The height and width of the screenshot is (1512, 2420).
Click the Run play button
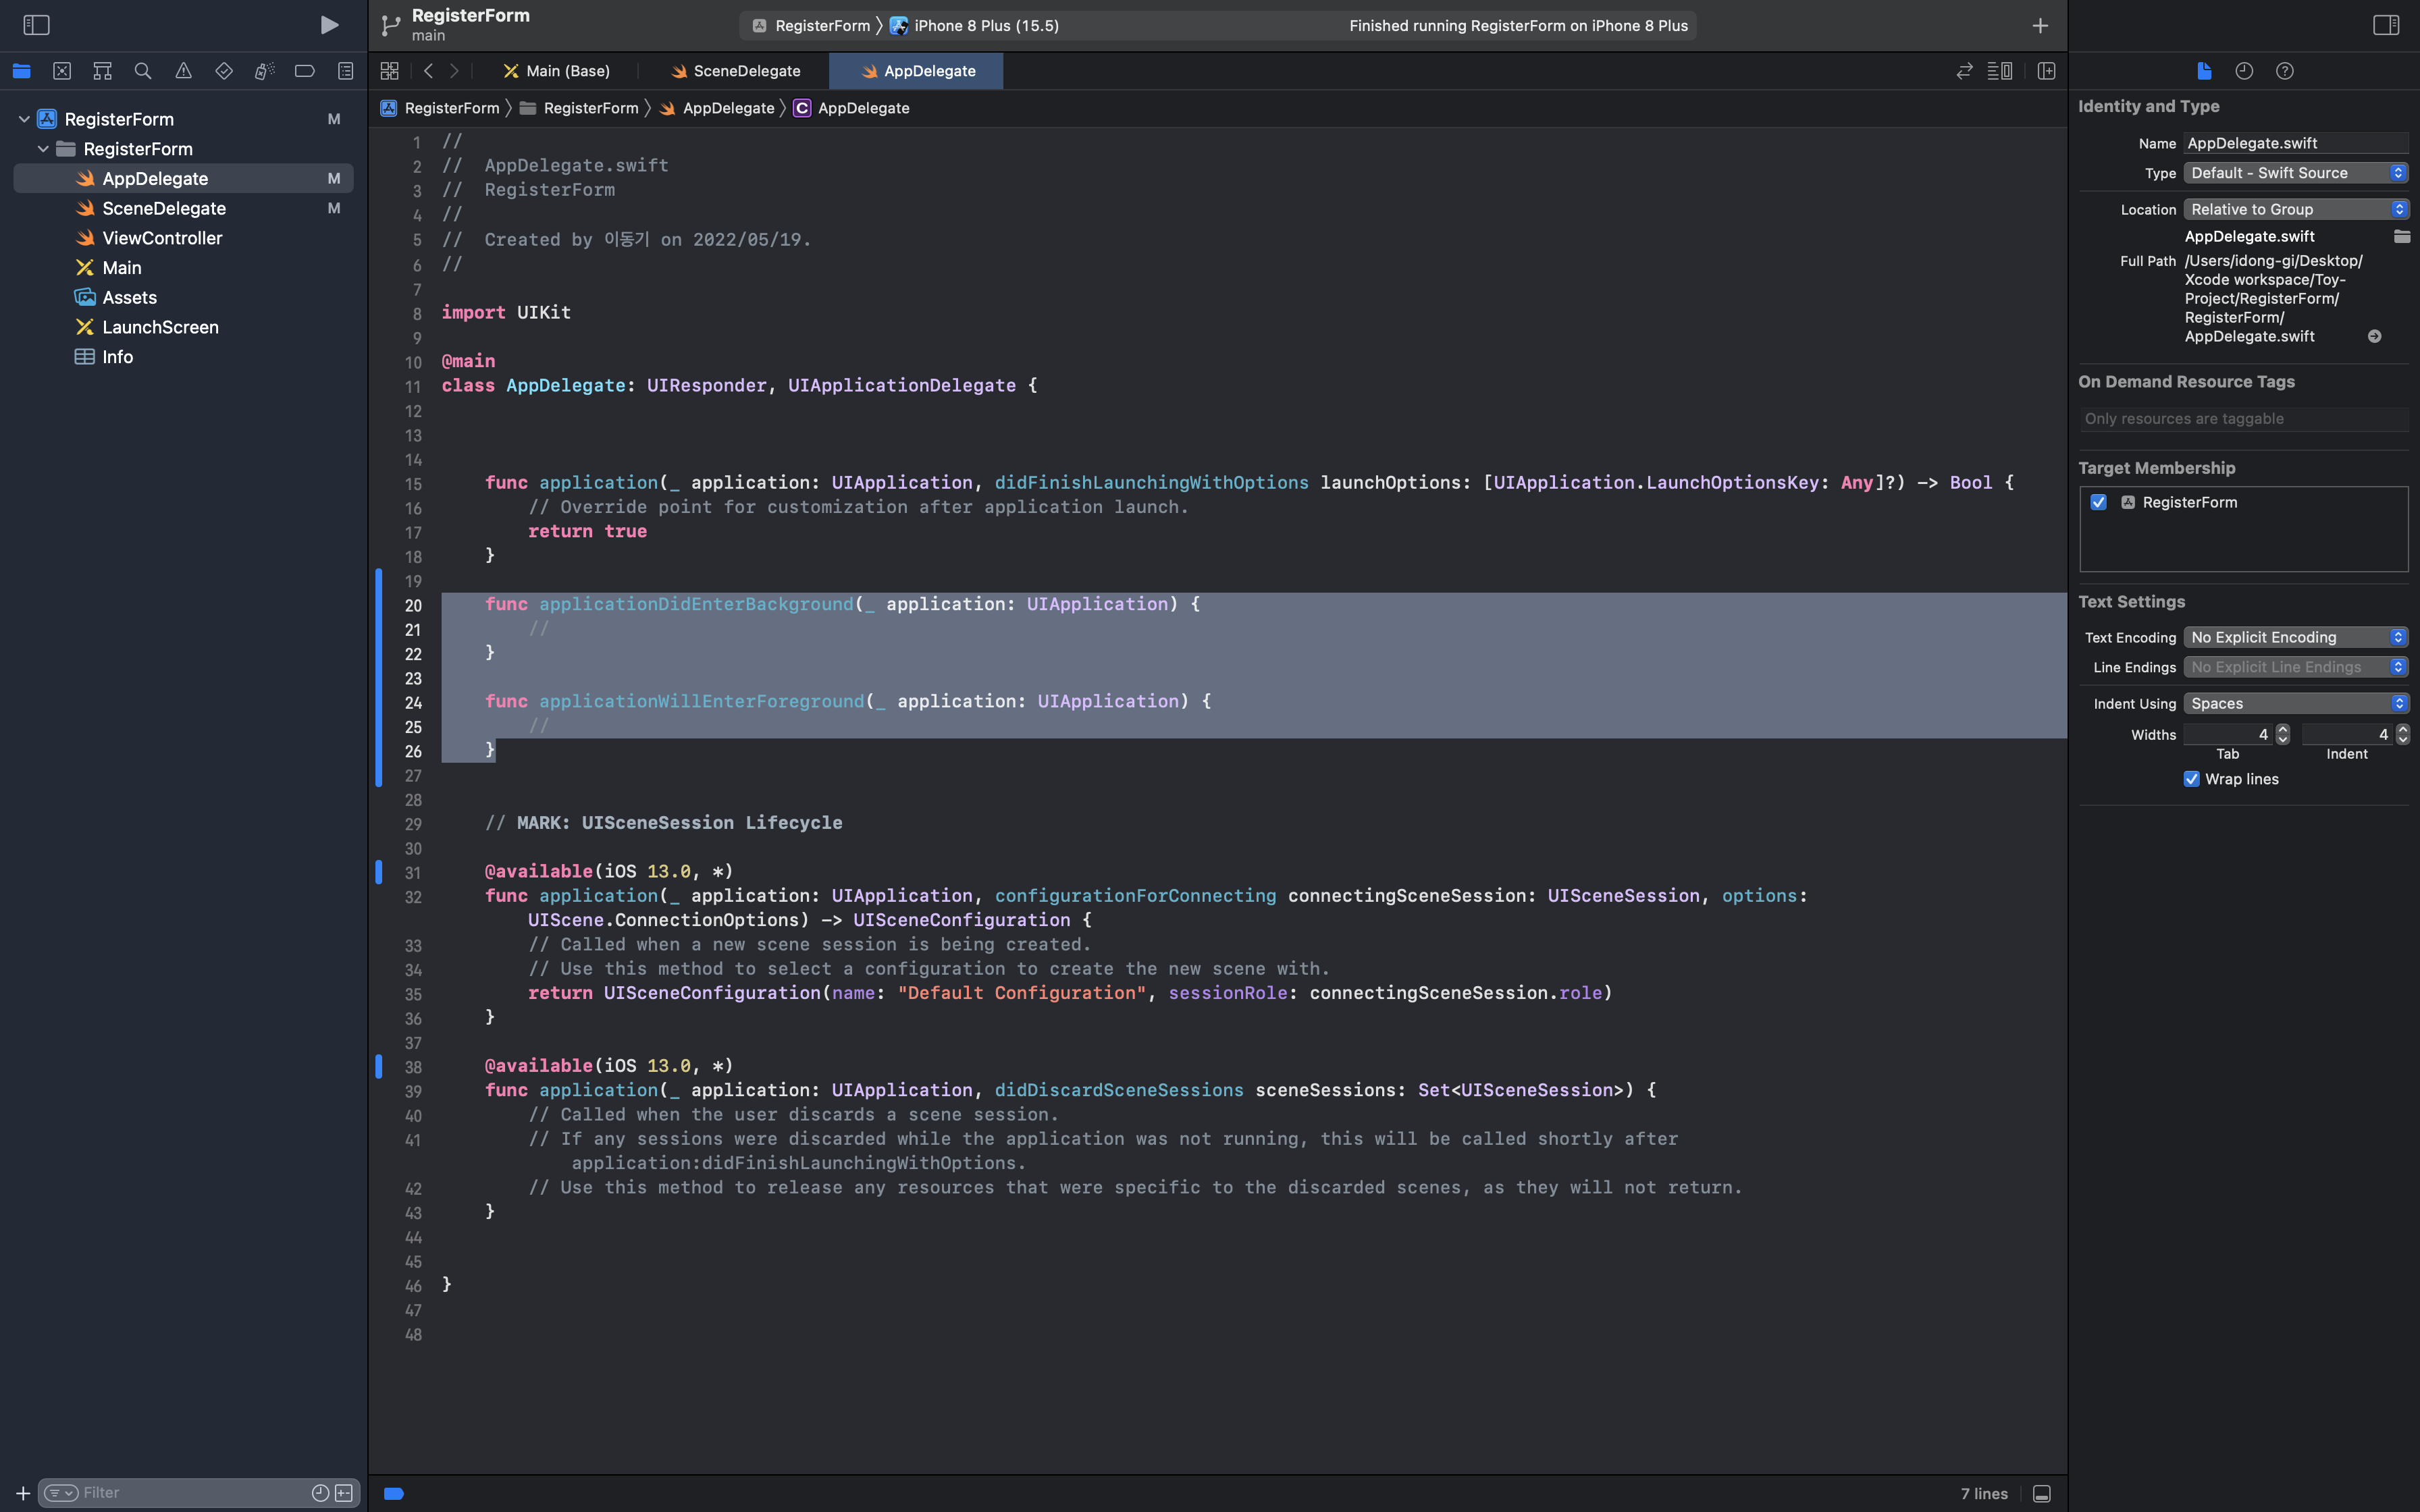[329, 25]
